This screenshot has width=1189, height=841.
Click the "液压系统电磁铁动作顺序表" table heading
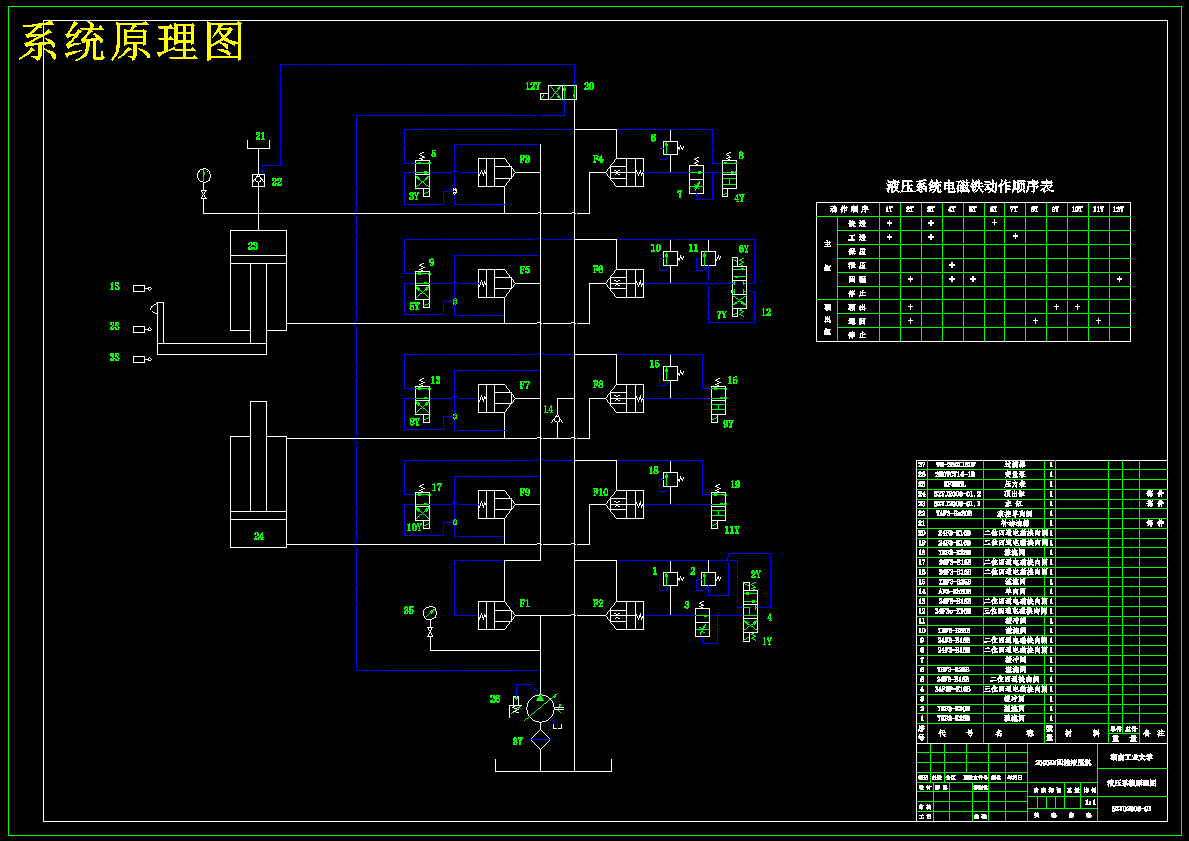970,187
